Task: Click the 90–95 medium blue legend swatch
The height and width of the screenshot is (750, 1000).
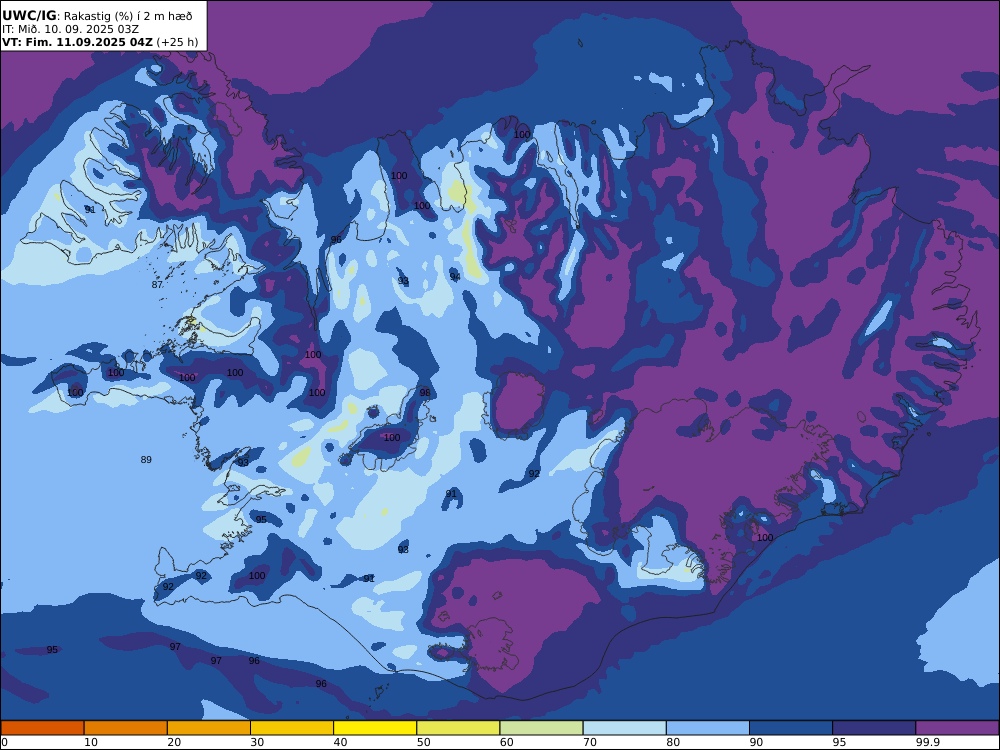Action: pyautogui.click(x=791, y=728)
